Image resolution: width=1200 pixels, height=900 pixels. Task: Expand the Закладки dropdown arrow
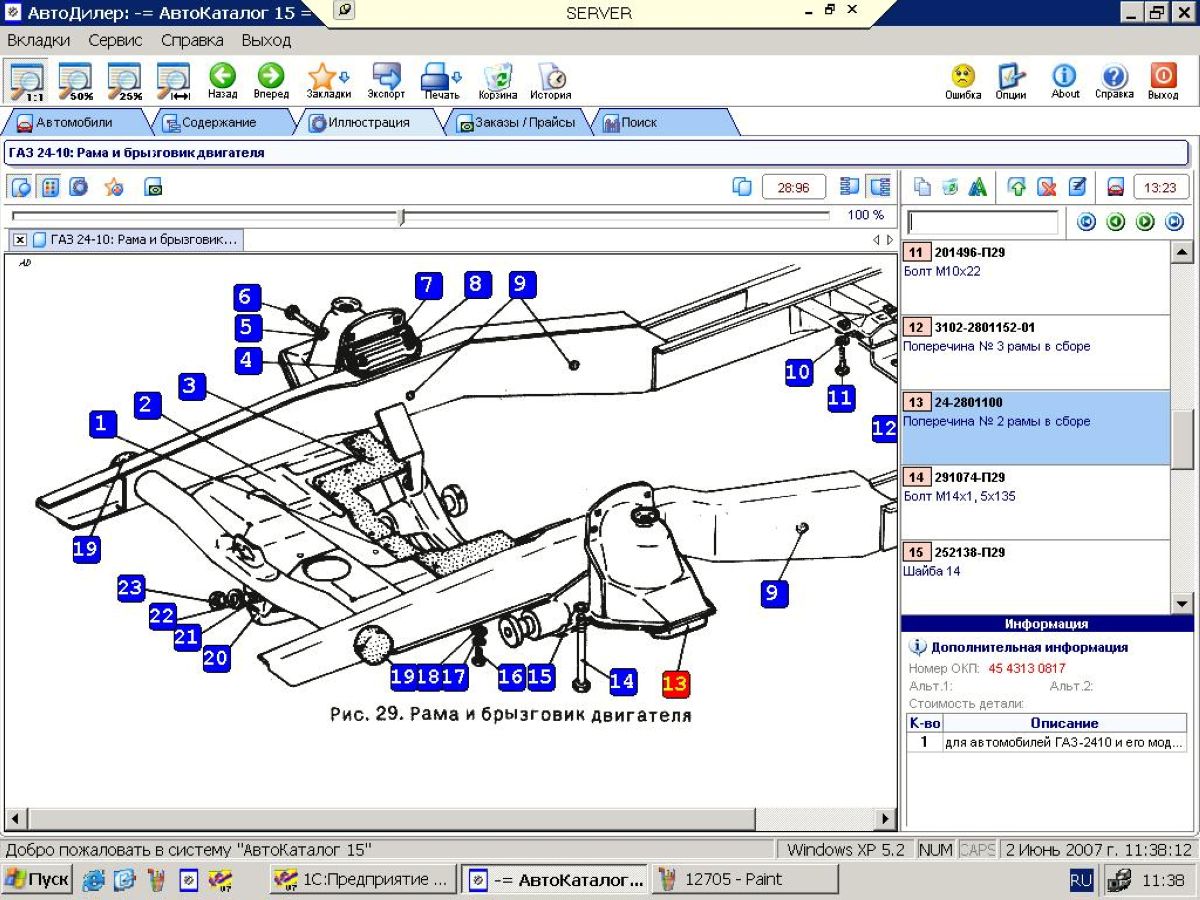click(x=345, y=77)
